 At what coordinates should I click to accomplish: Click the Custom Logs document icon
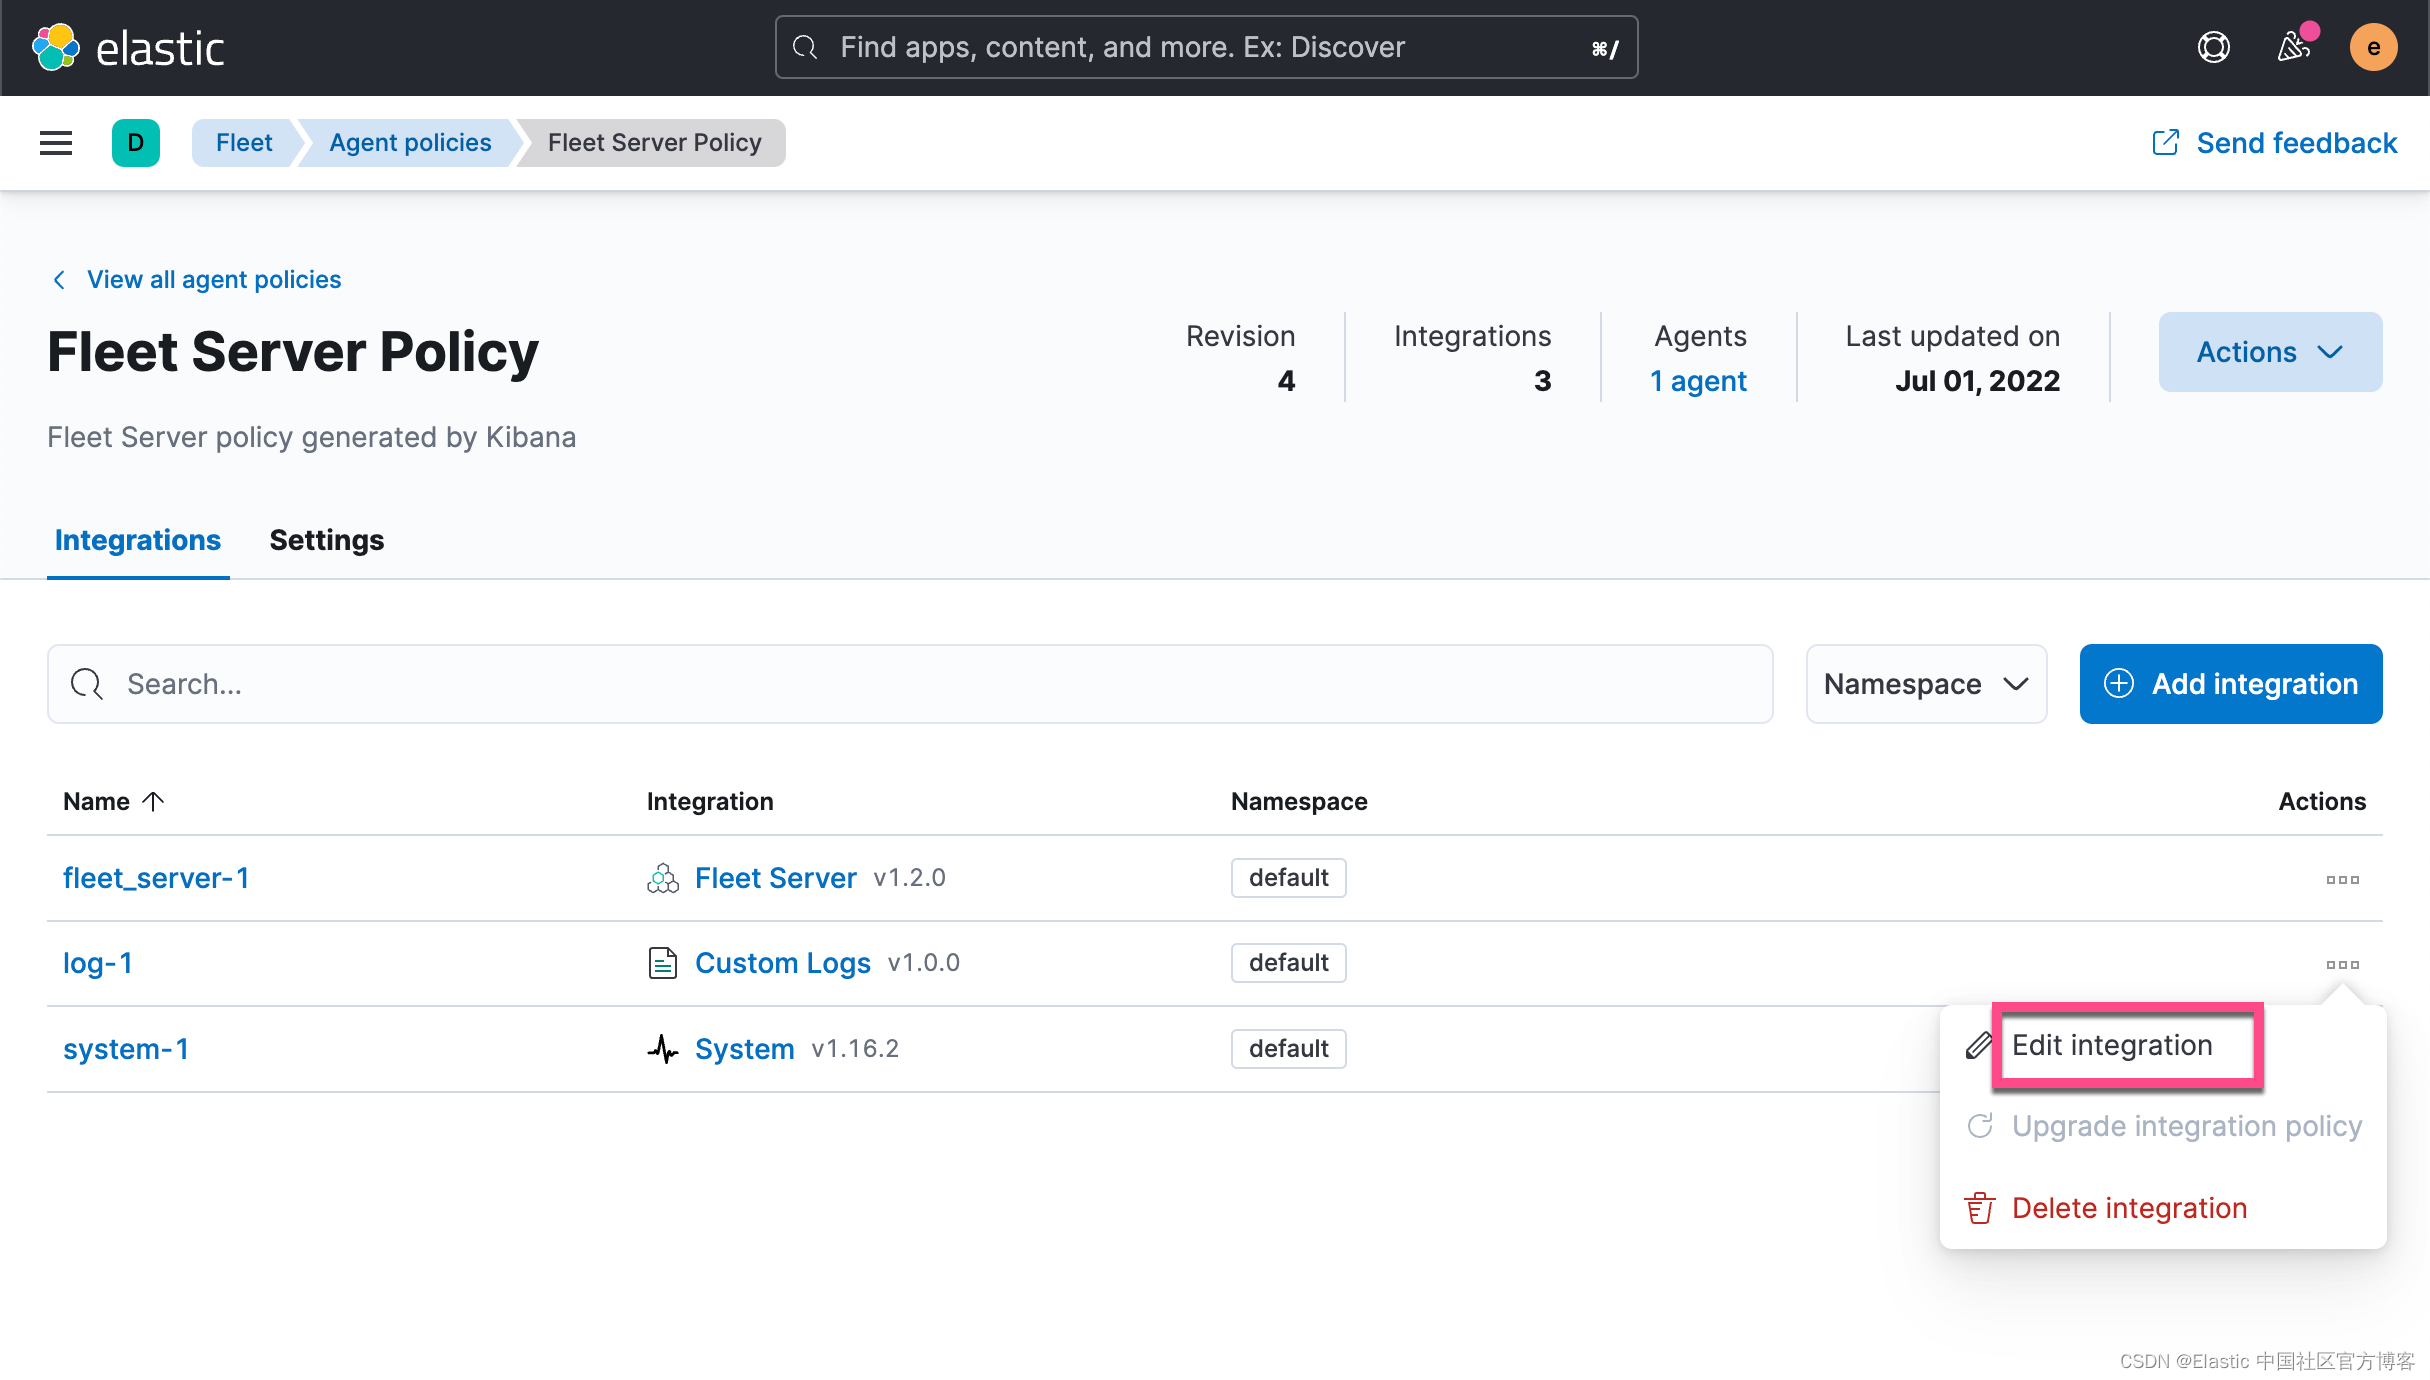(x=662, y=962)
